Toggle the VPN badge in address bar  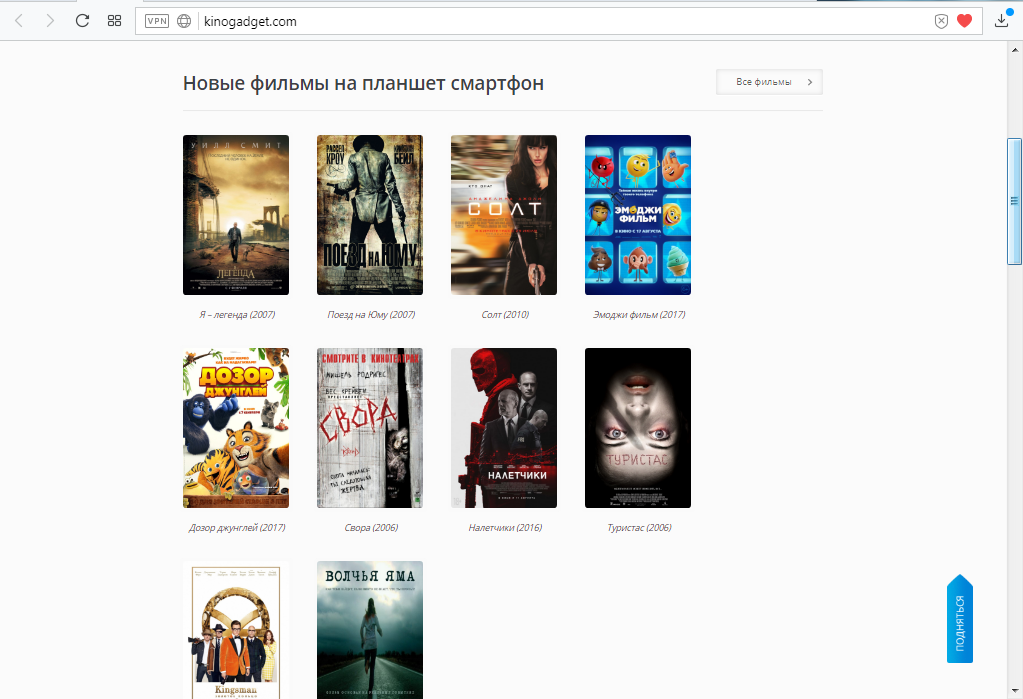tap(157, 21)
